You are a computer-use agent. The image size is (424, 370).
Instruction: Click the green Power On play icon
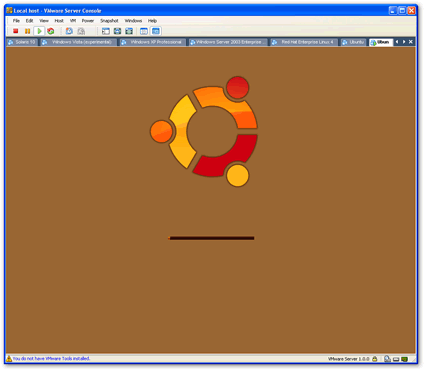[39, 31]
